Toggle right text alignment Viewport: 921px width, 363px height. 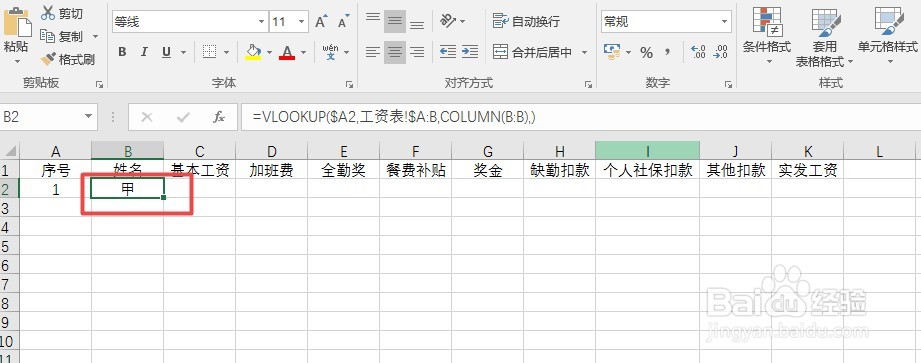click(x=417, y=52)
